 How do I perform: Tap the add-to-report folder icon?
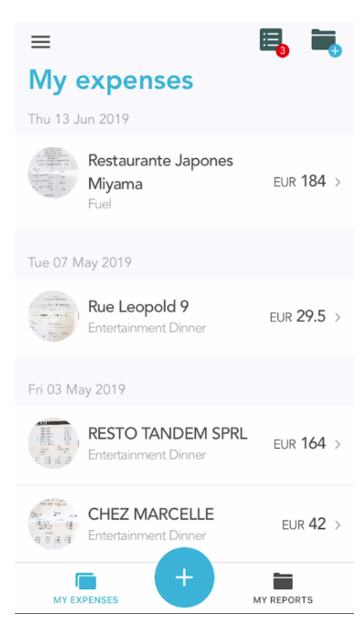click(x=324, y=40)
